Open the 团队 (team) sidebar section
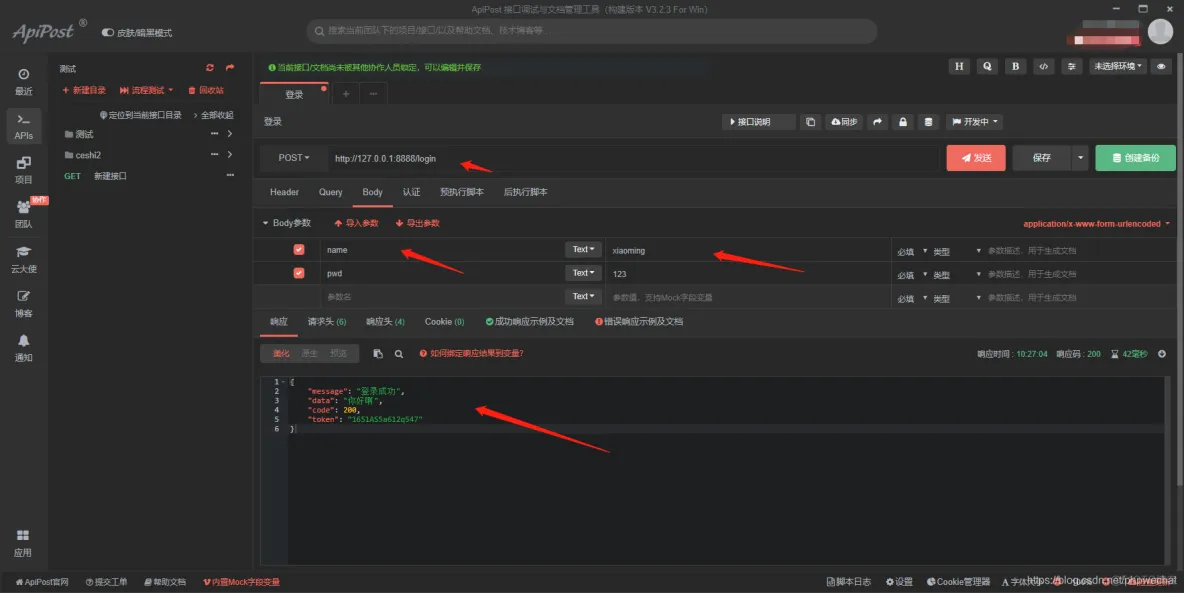This screenshot has width=1184, height=593. (23, 215)
